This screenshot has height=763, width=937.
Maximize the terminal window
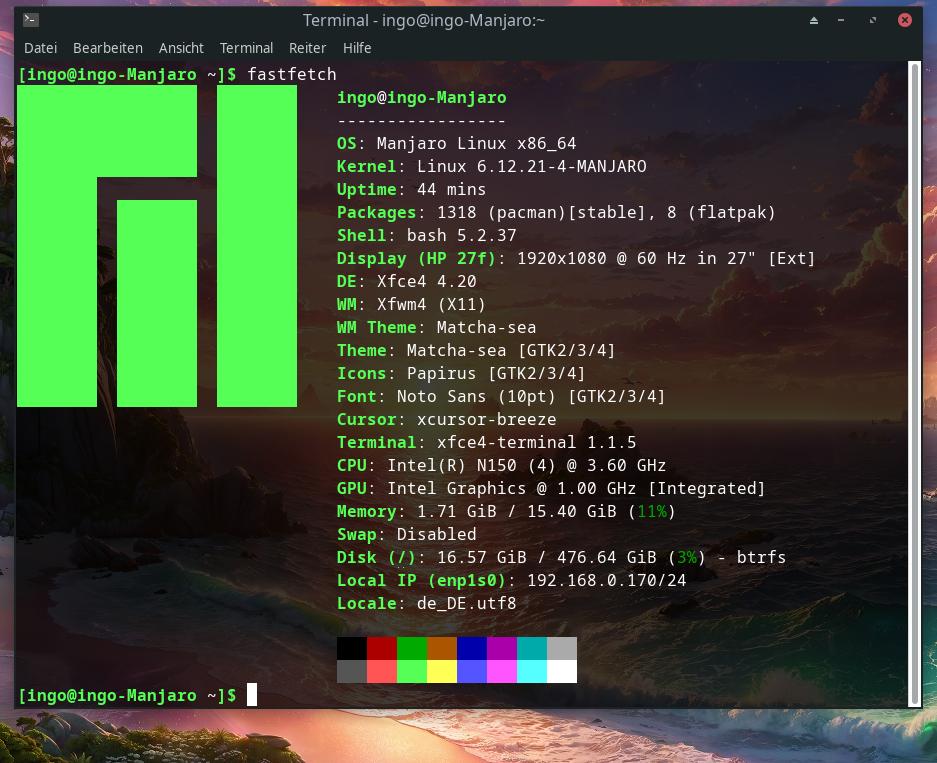(874, 20)
